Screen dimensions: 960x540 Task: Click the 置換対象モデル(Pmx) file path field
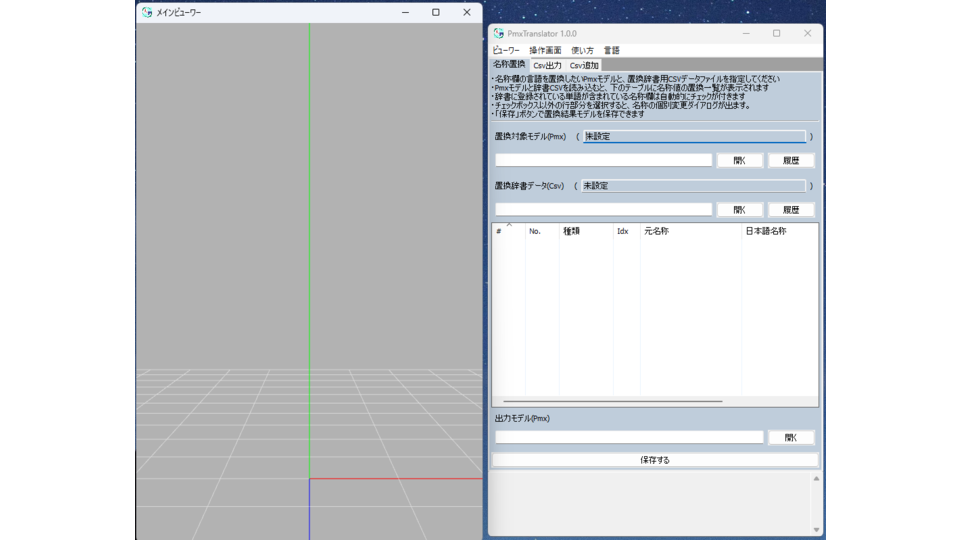[x=604, y=160]
